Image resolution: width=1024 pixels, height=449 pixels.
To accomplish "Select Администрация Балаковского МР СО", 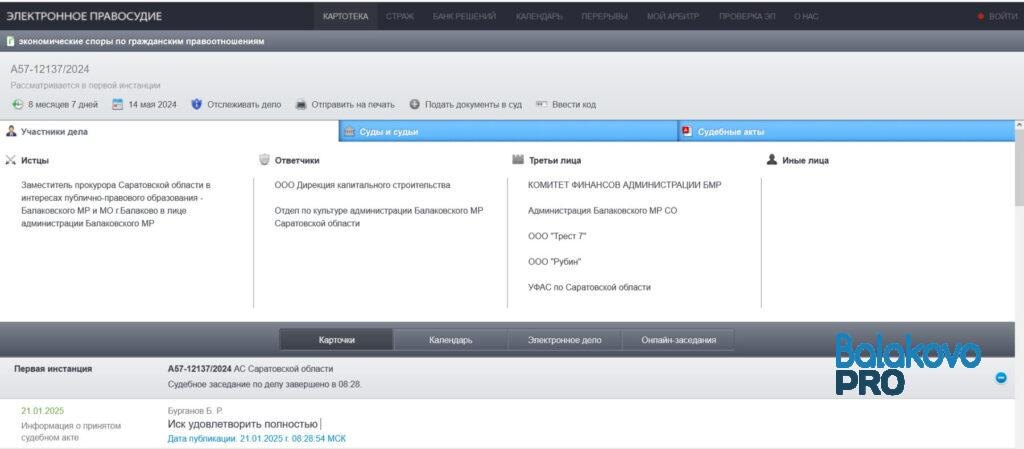I will click(603, 211).
